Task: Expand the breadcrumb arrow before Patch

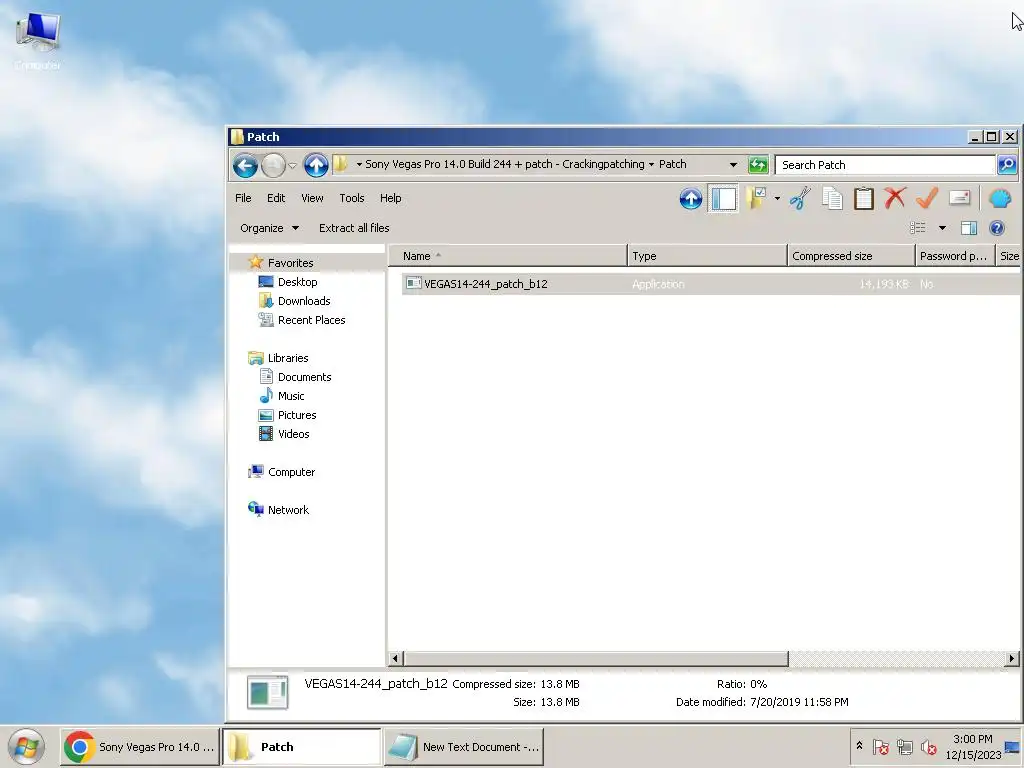Action: pos(651,165)
